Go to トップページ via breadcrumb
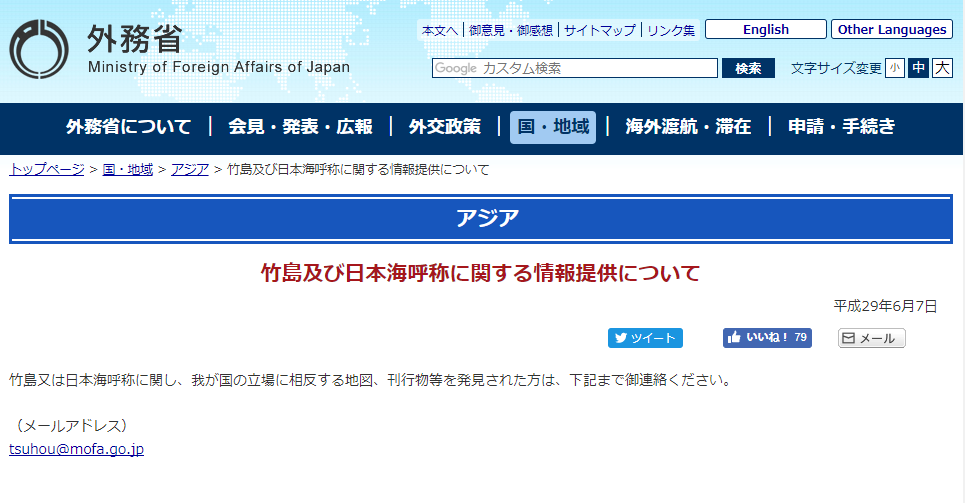The image size is (965, 503). [x=47, y=169]
